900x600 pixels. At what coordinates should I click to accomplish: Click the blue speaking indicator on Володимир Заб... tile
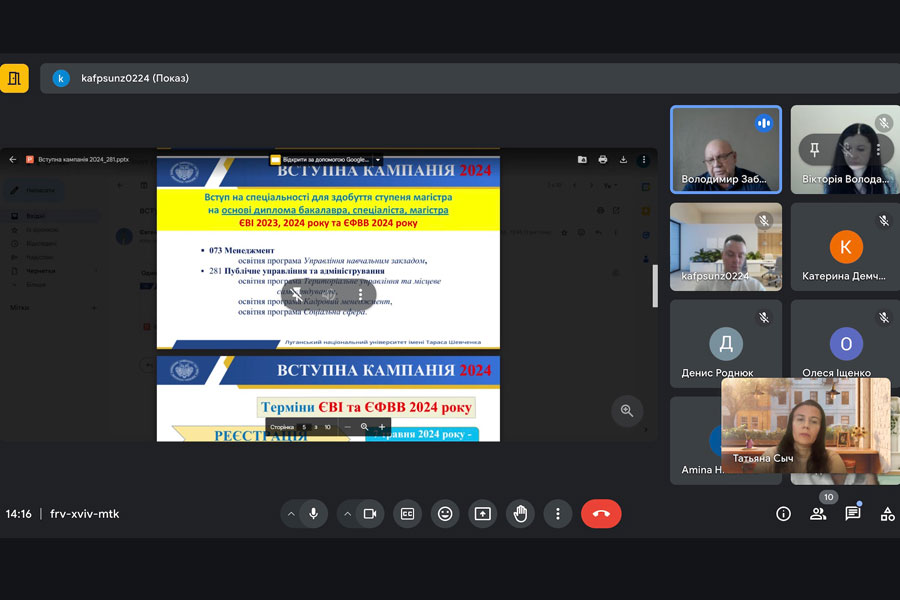click(763, 123)
